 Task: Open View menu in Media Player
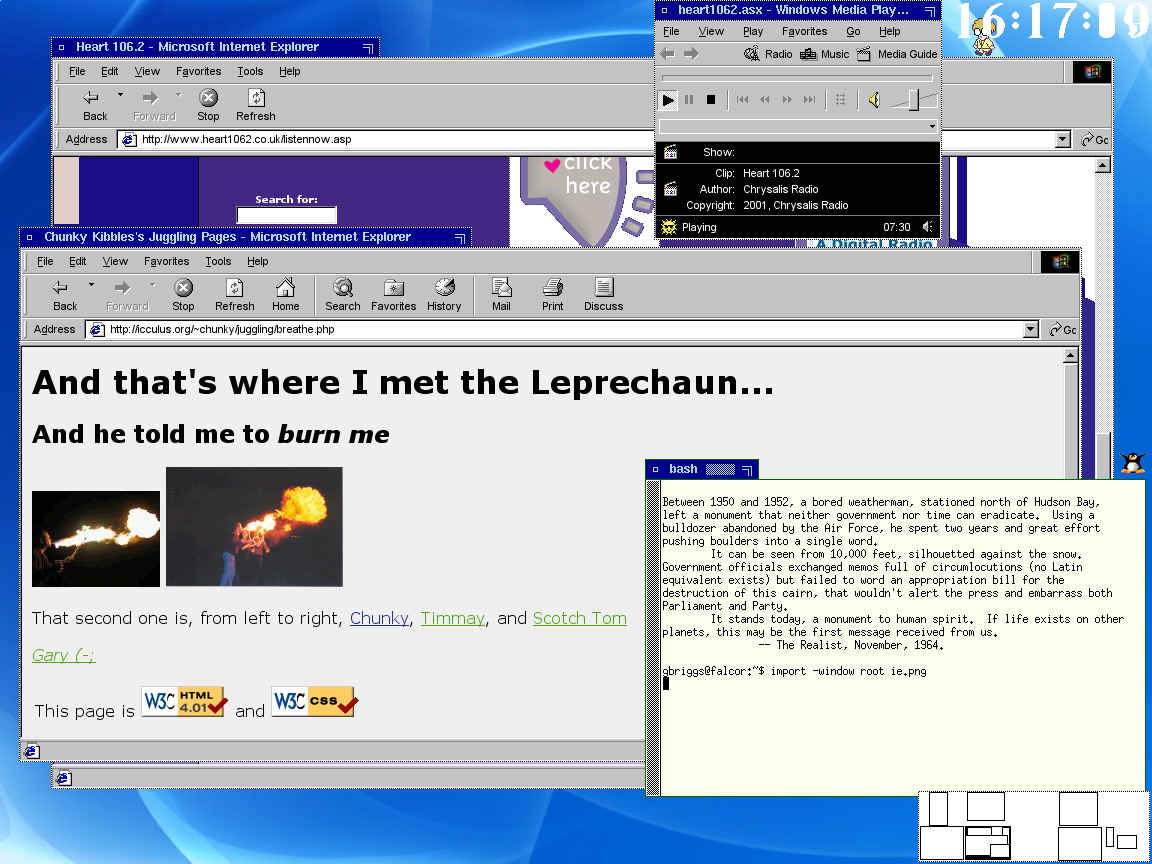pyautogui.click(x=710, y=32)
